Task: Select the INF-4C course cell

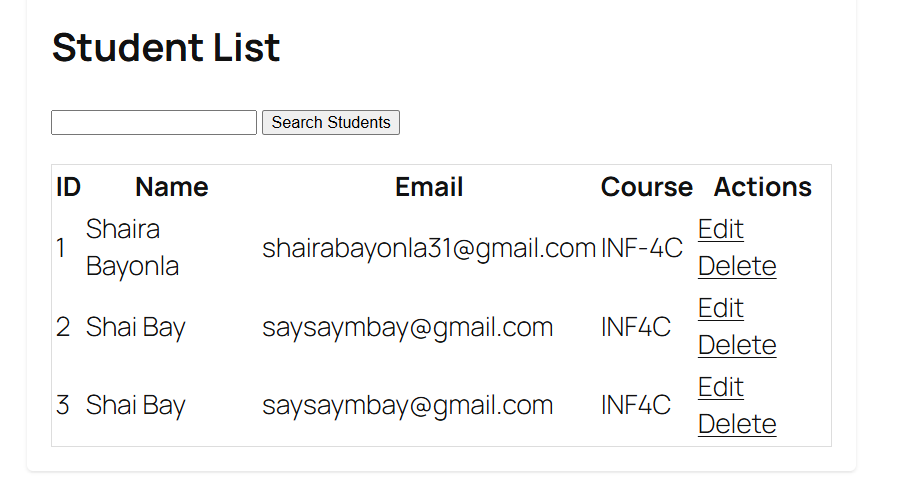Action: click(641, 248)
